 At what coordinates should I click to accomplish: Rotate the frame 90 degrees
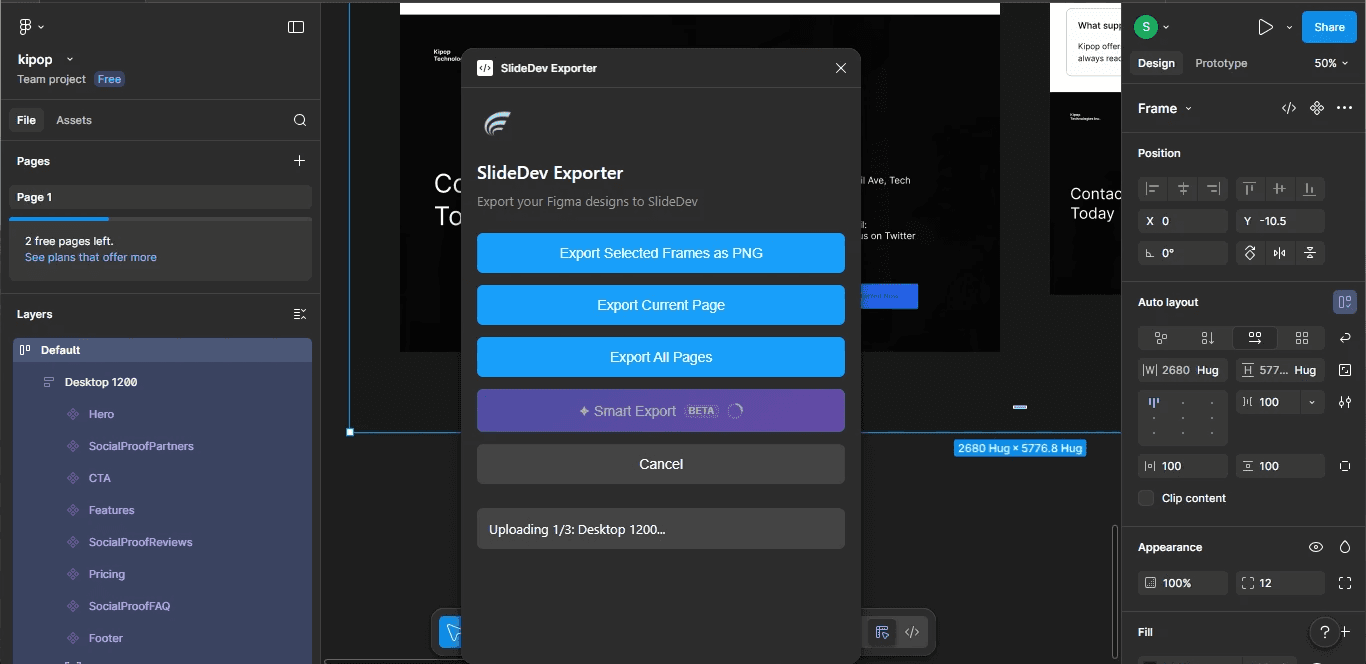[x=1249, y=253]
